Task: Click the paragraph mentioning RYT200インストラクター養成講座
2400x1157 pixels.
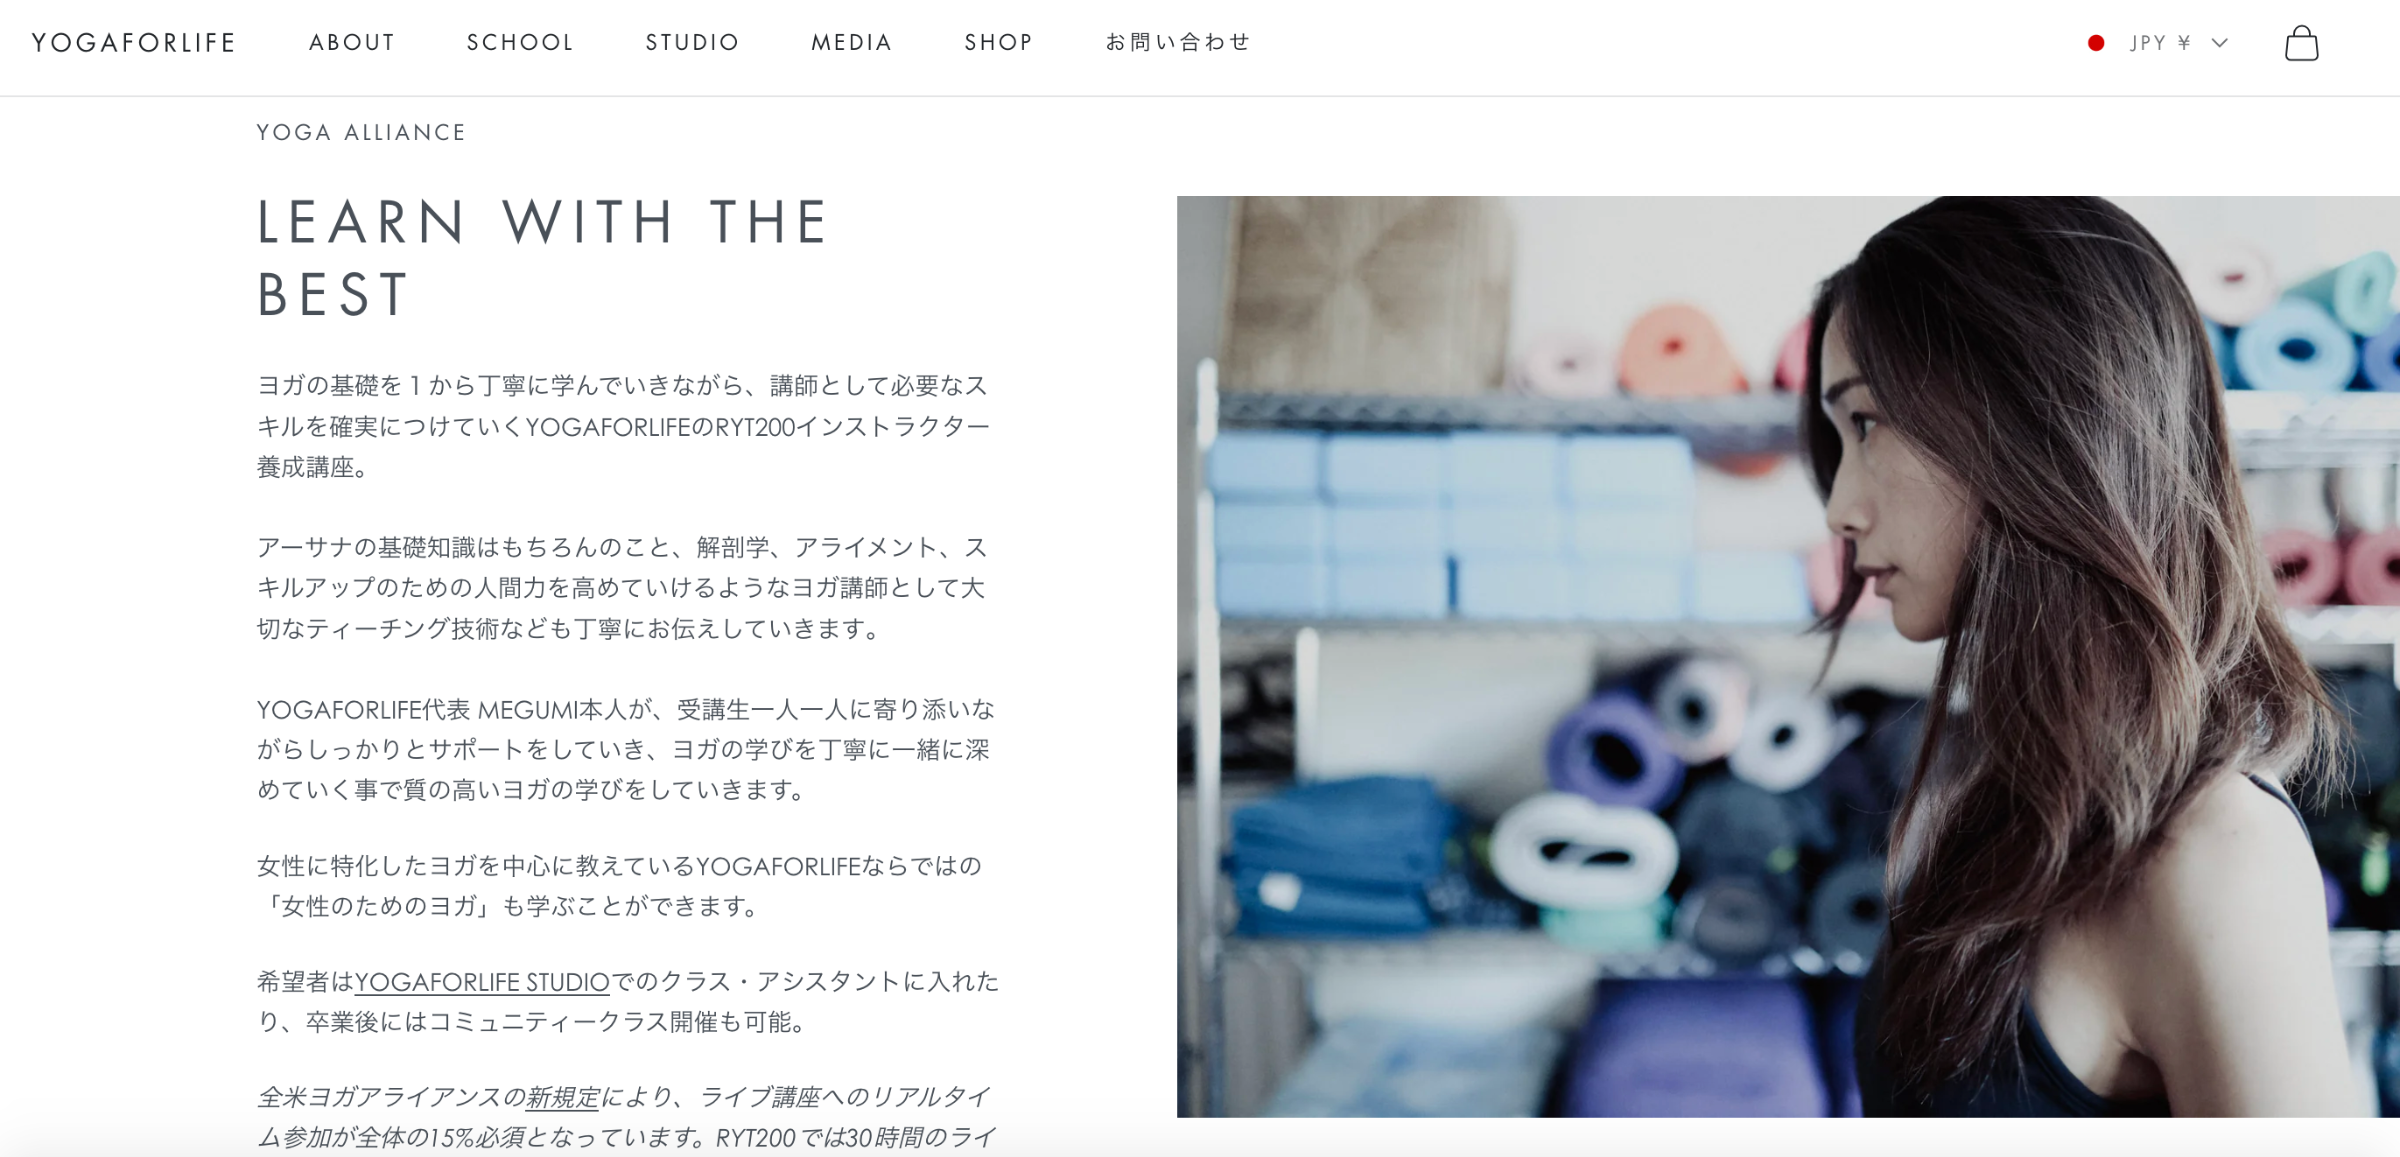Action: point(624,427)
